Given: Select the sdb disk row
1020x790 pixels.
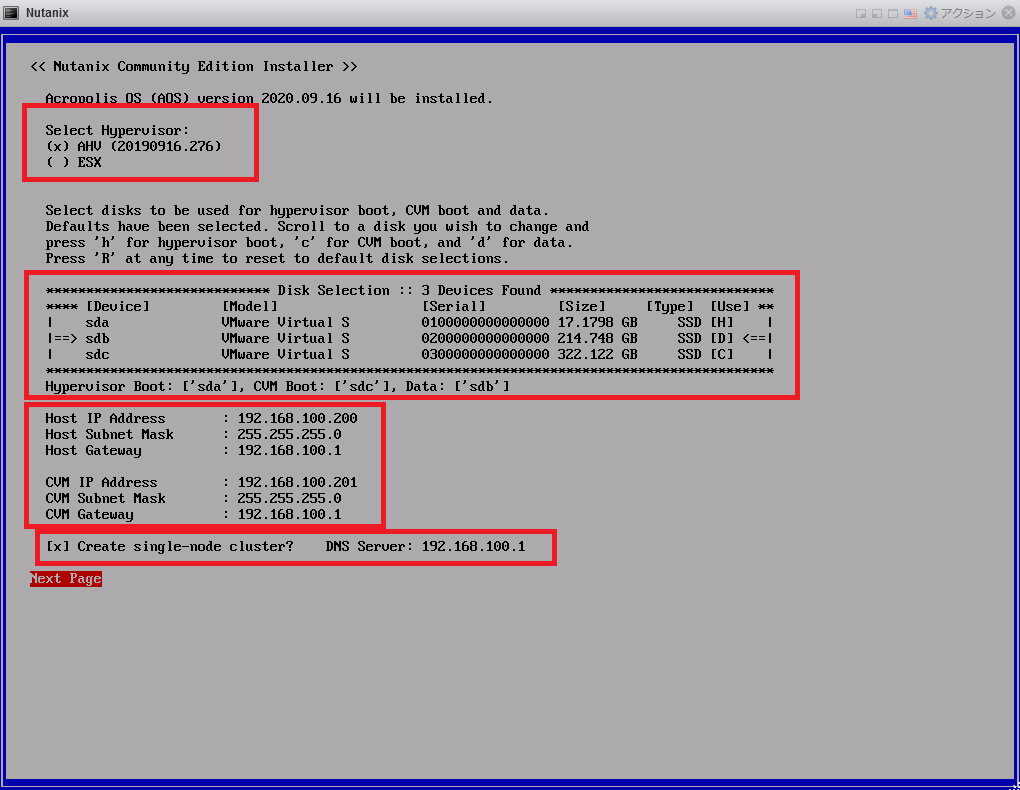Looking at the screenshot, I should click(409, 338).
